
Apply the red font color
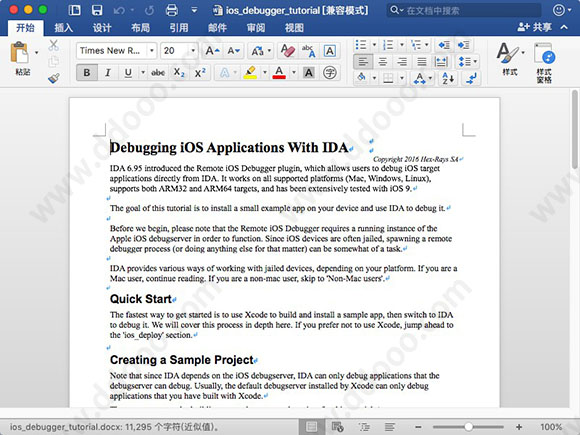point(279,72)
